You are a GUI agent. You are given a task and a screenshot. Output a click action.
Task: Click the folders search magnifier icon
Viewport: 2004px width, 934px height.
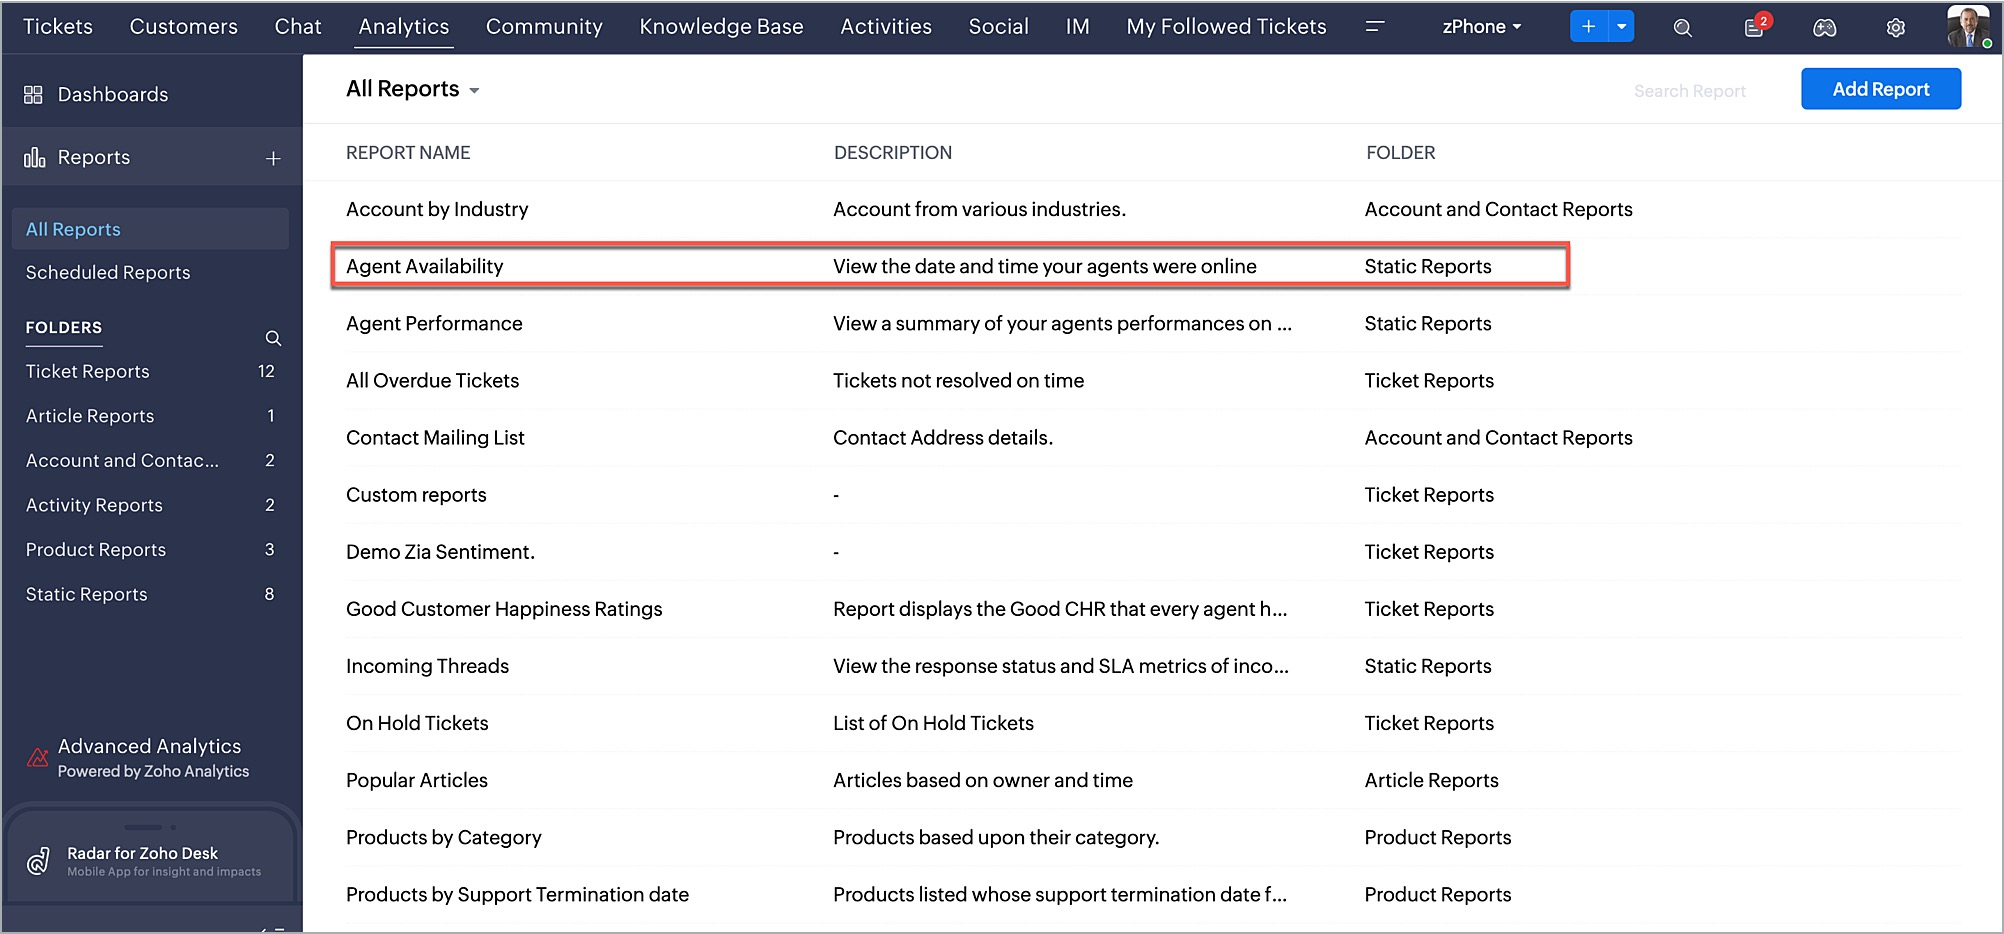pos(273,338)
